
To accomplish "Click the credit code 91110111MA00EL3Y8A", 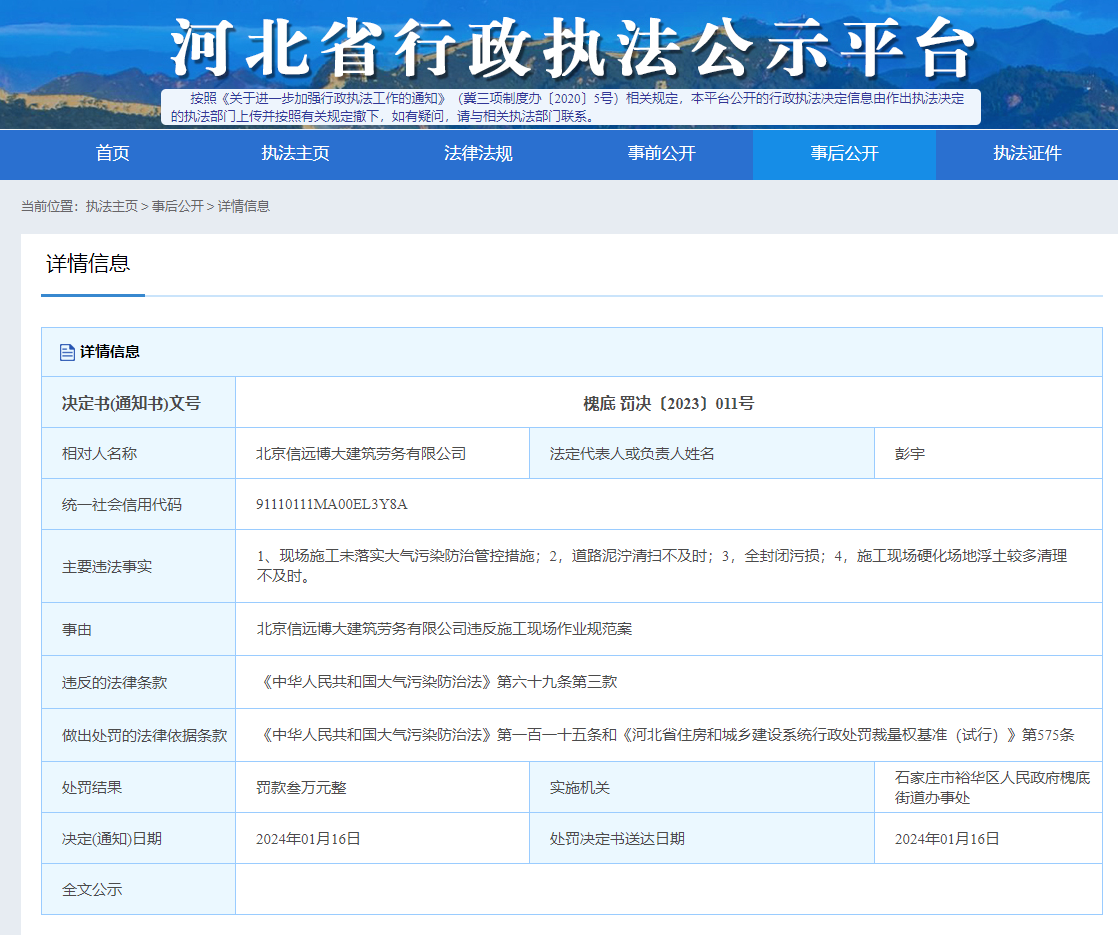I will [332, 504].
